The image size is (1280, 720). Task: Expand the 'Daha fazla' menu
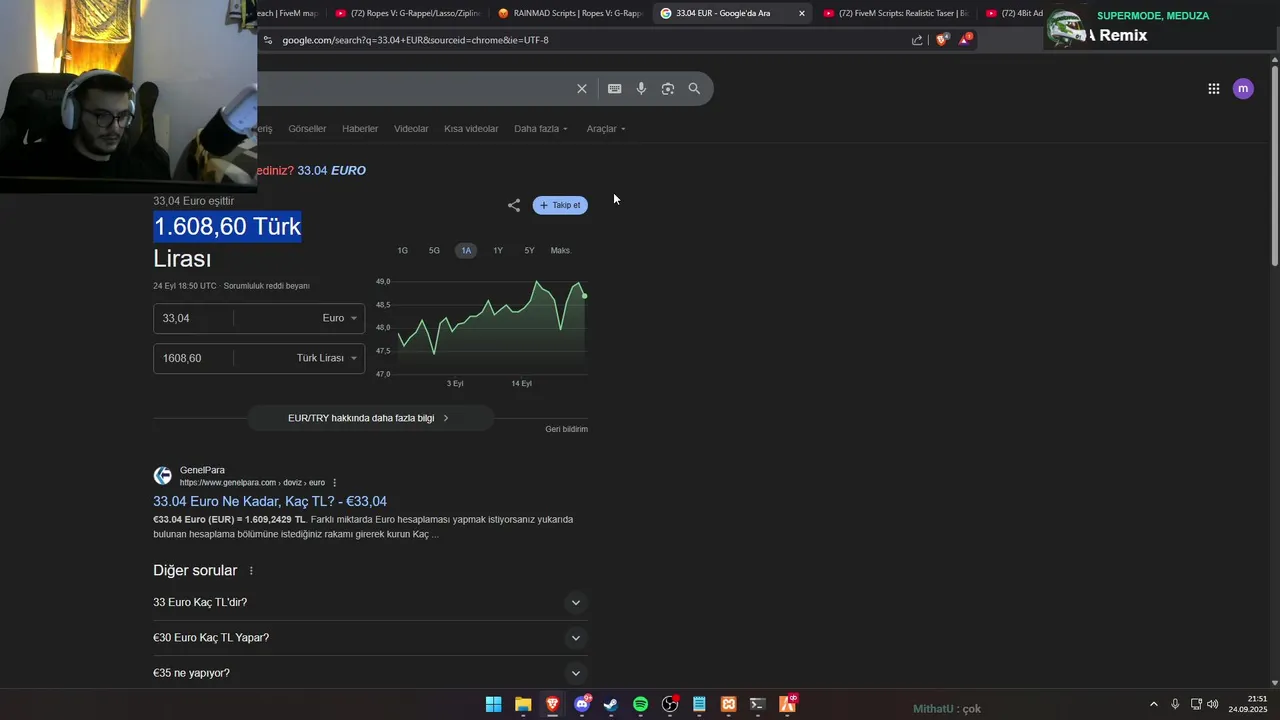(541, 129)
